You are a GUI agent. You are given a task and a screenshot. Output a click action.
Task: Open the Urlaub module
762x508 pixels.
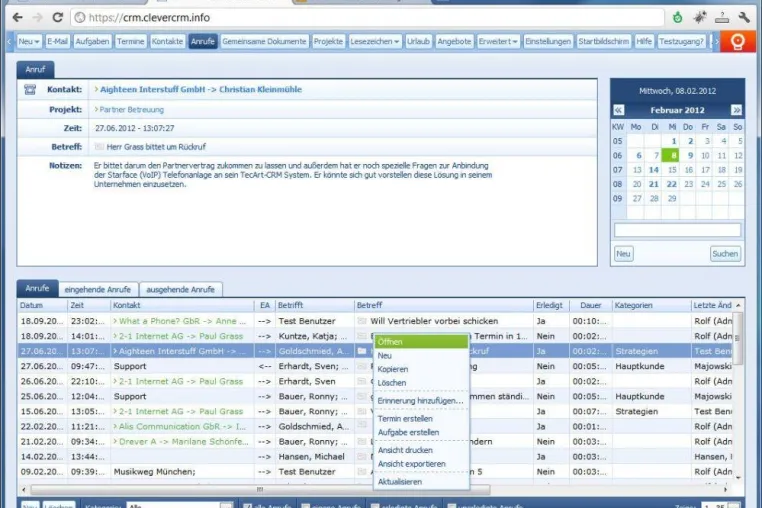(418, 41)
